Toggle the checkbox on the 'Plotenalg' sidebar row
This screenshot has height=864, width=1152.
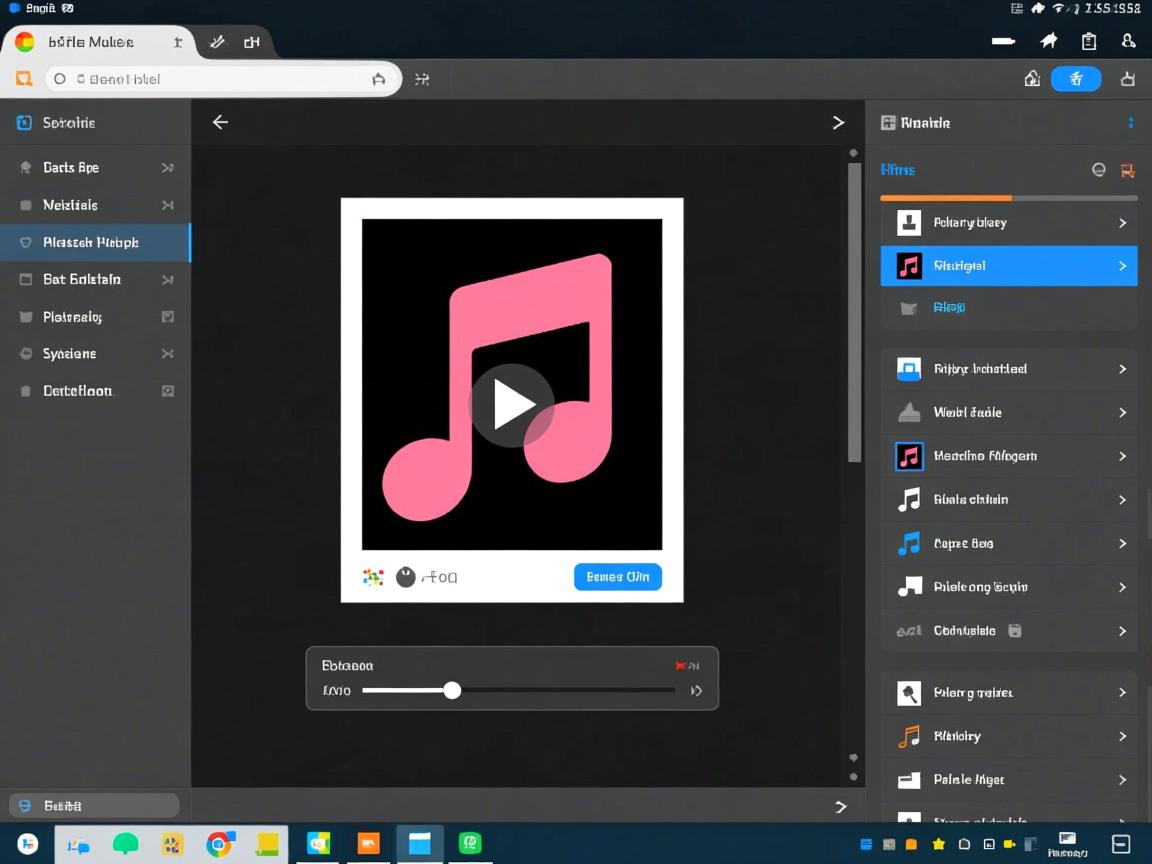(x=168, y=317)
